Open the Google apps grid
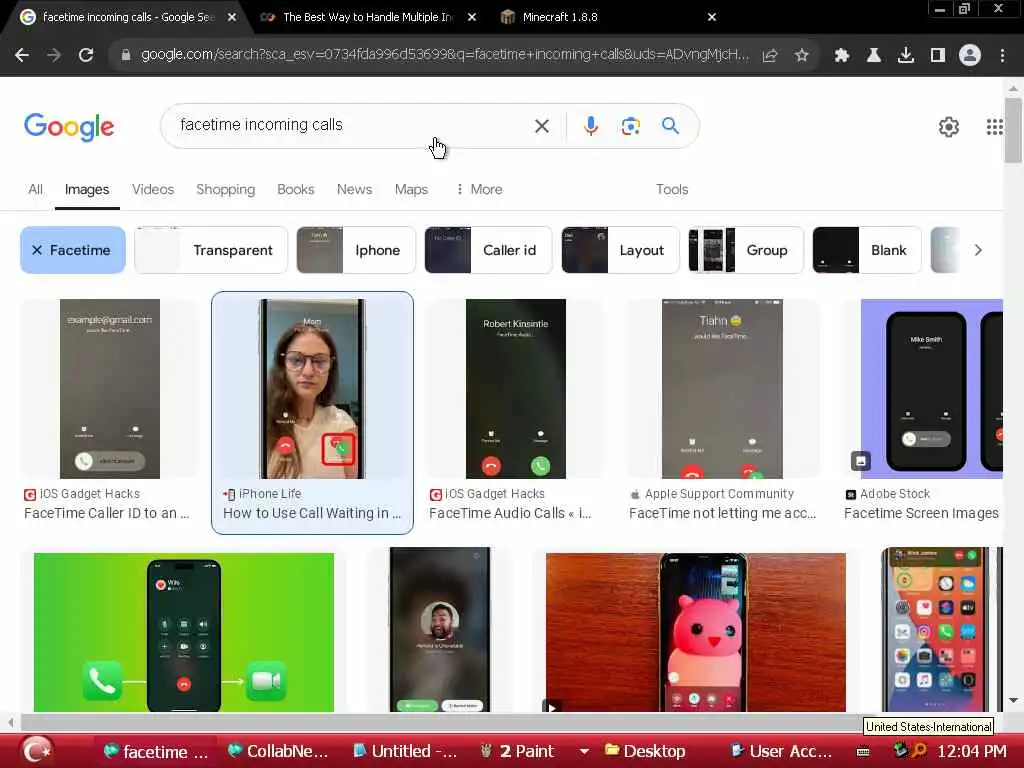 [994, 127]
